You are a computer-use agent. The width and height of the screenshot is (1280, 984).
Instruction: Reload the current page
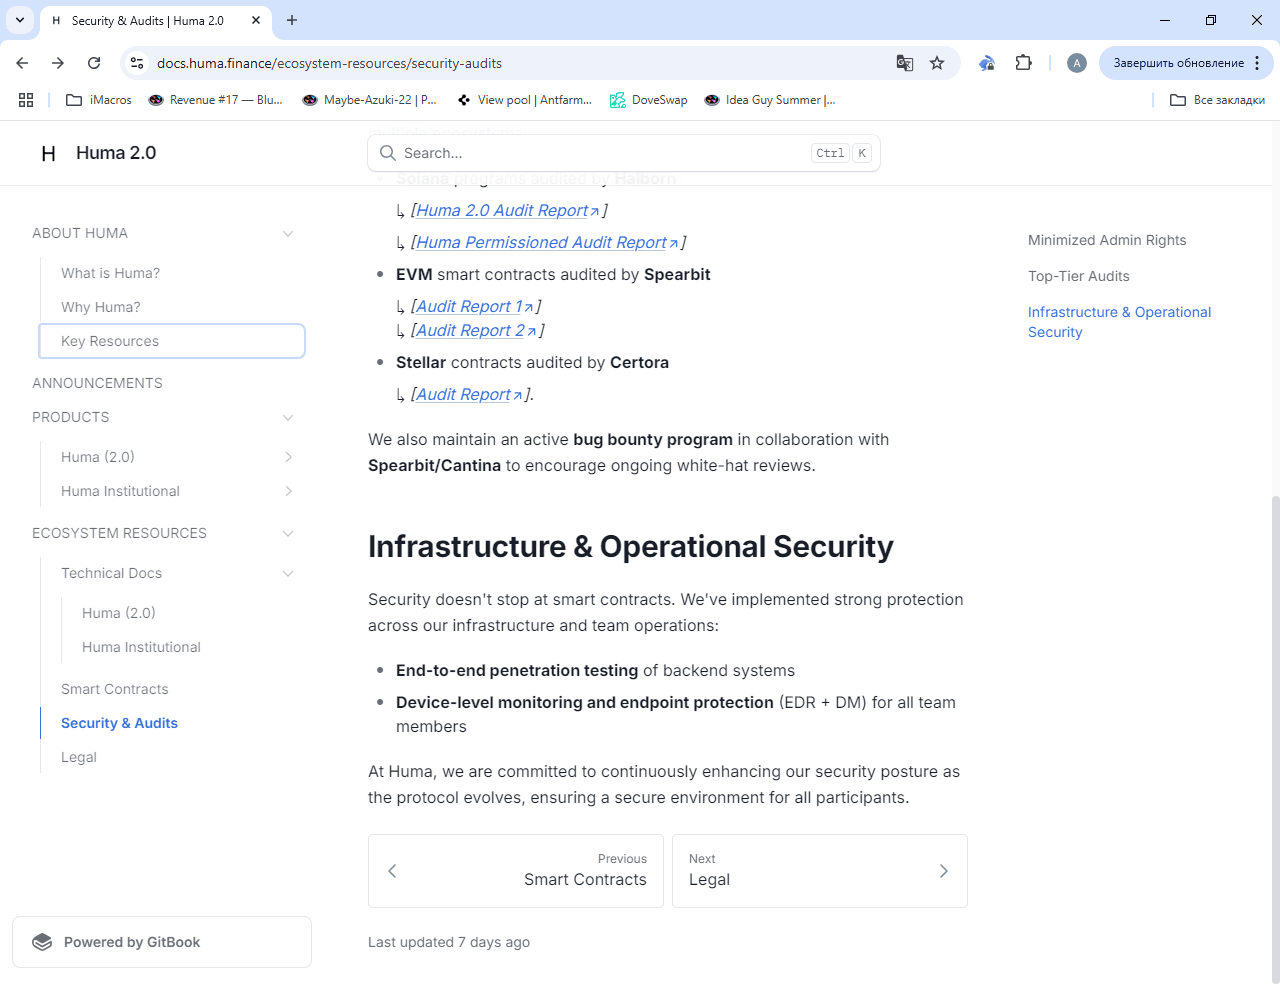point(94,63)
